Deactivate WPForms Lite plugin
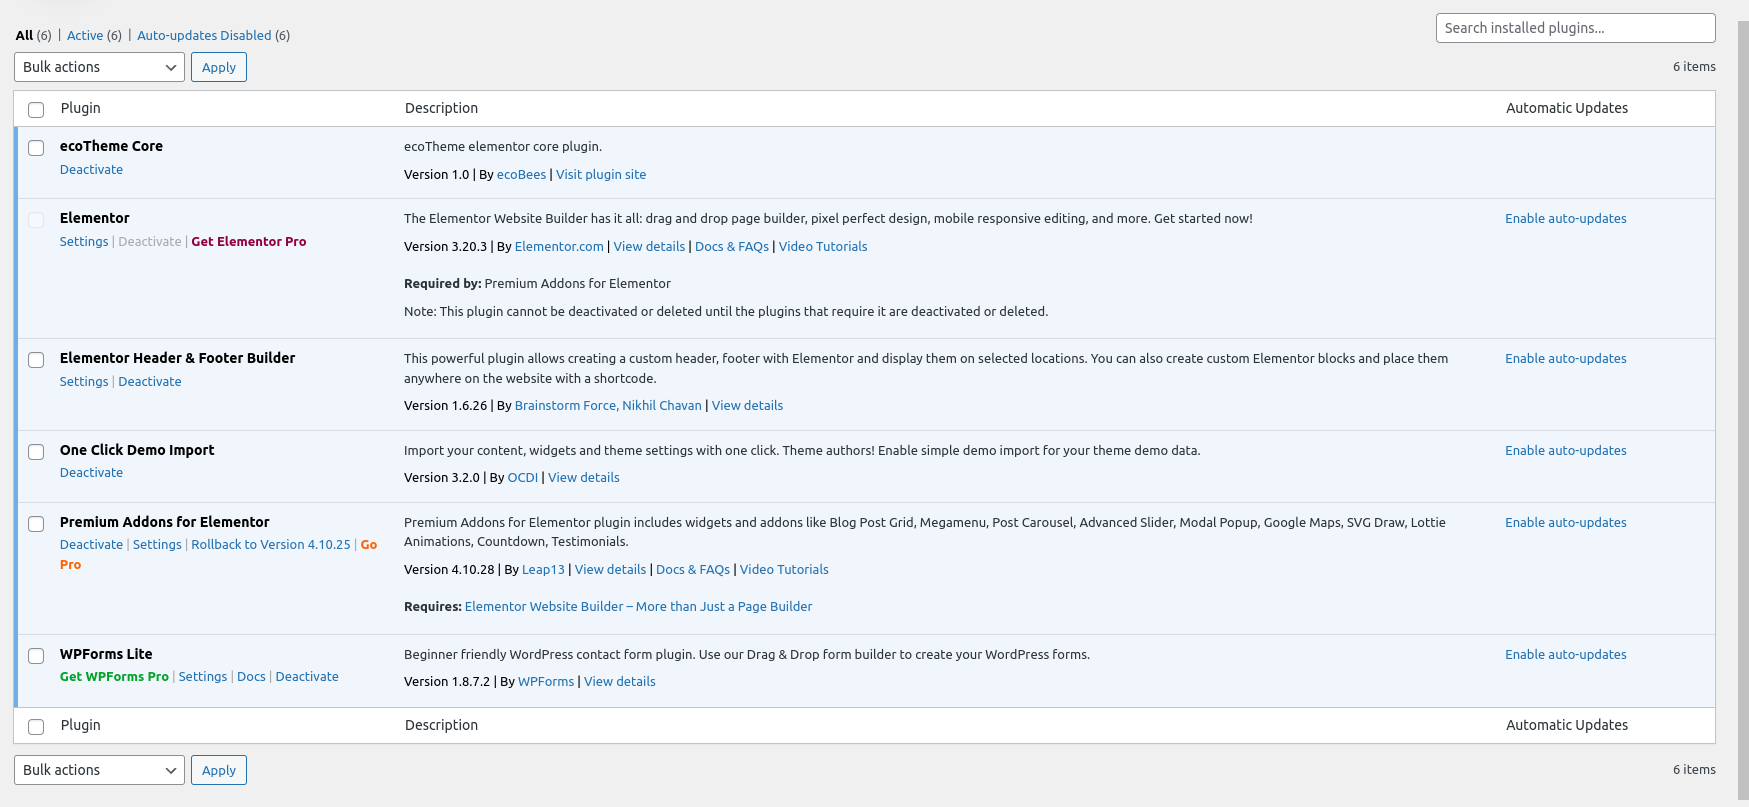This screenshot has width=1749, height=807. pyautogui.click(x=307, y=677)
